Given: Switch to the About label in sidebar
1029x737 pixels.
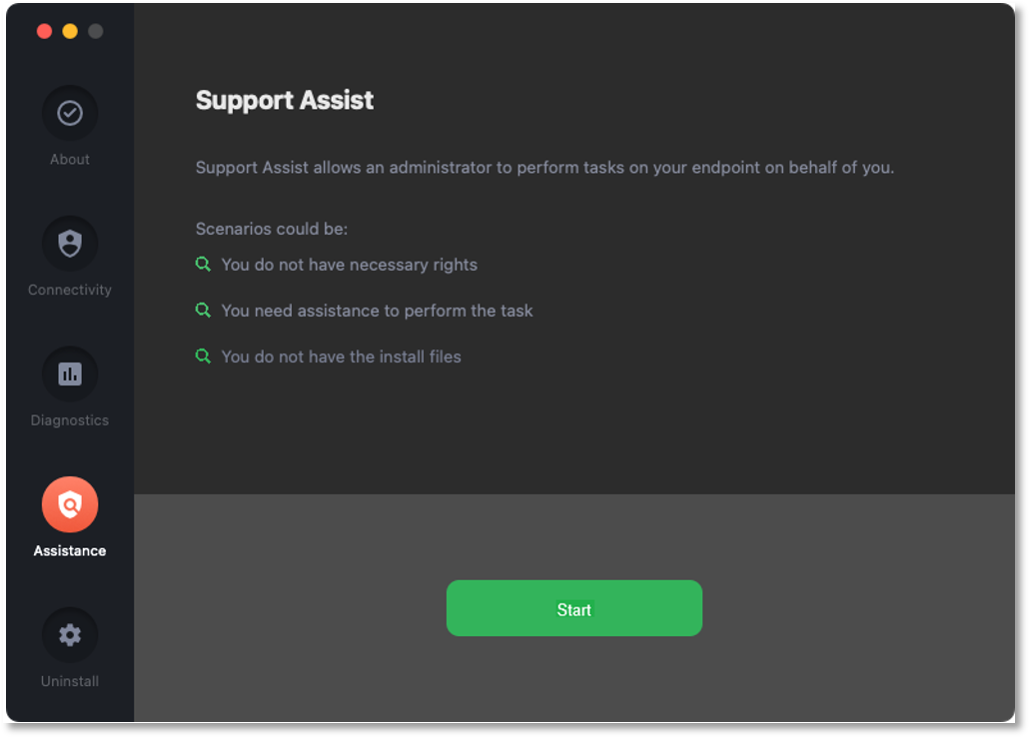Looking at the screenshot, I should pyautogui.click(x=70, y=159).
